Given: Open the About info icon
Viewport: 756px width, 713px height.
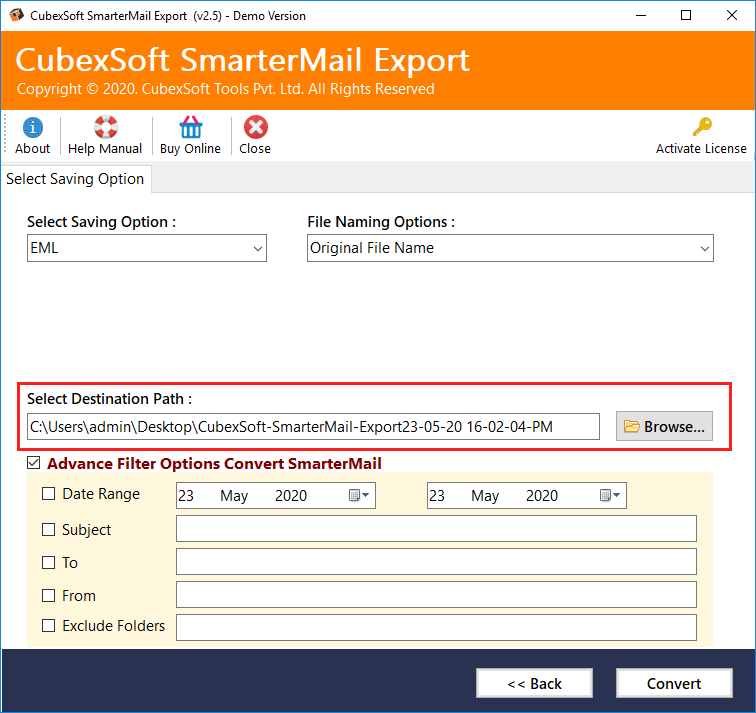Looking at the screenshot, I should pos(32,127).
